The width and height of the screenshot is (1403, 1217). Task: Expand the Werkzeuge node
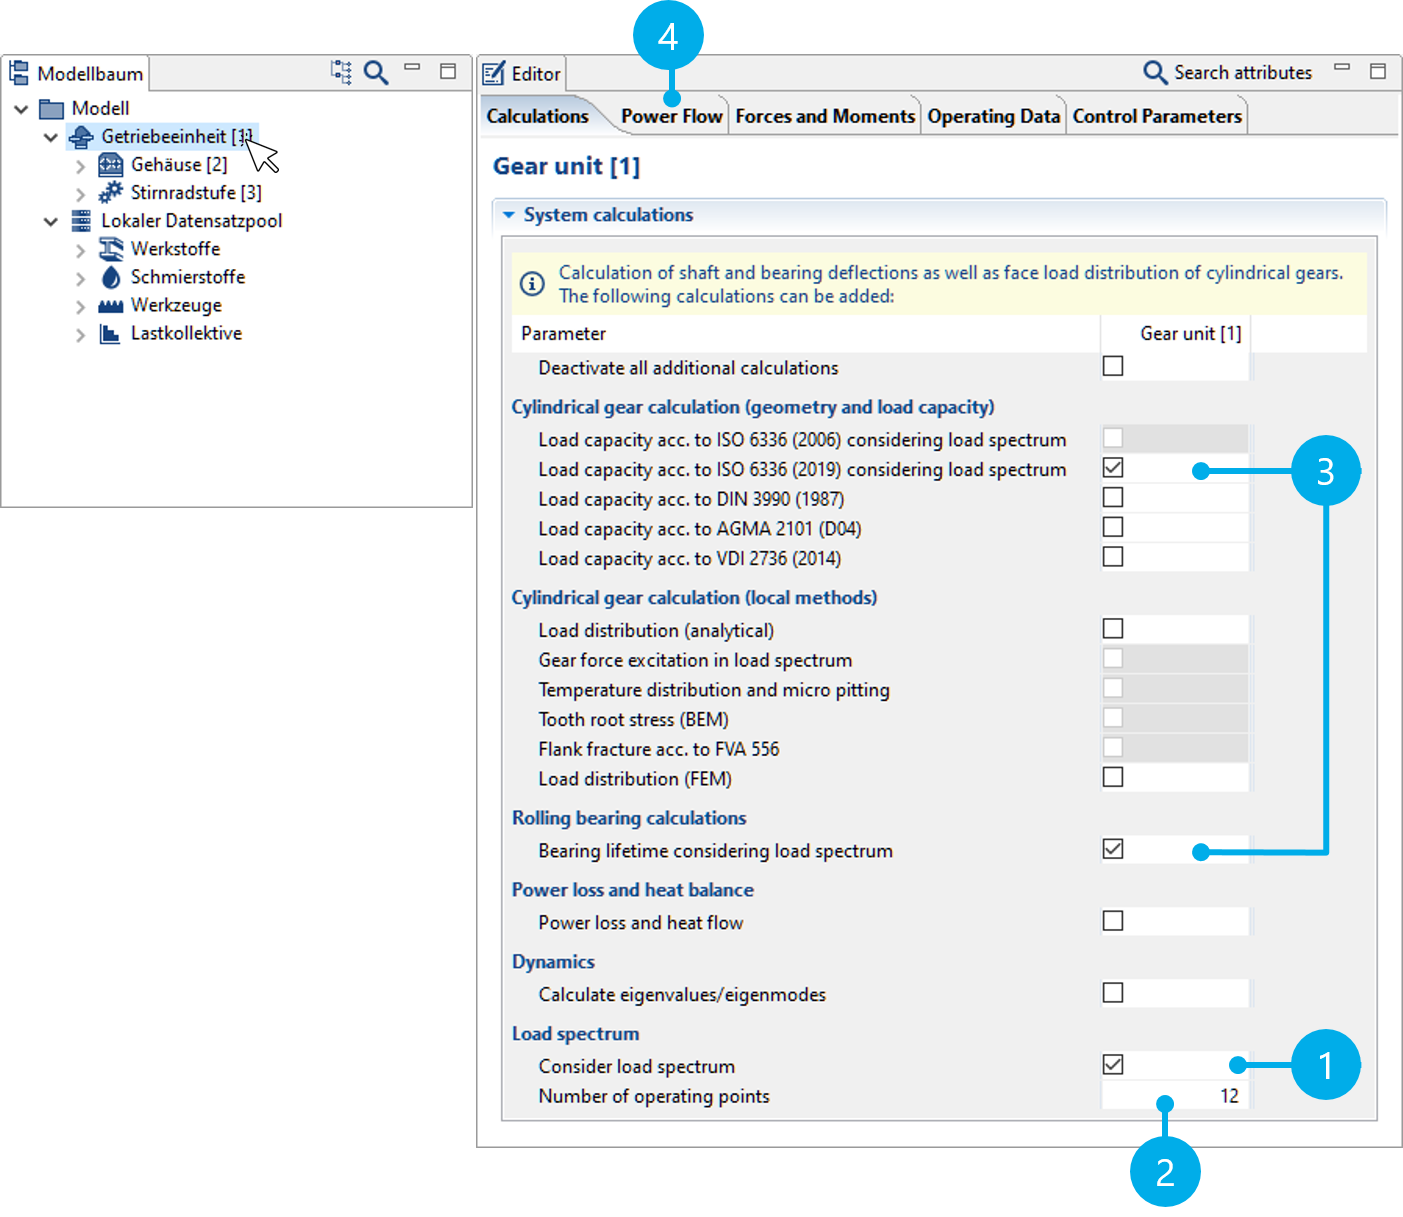81,307
